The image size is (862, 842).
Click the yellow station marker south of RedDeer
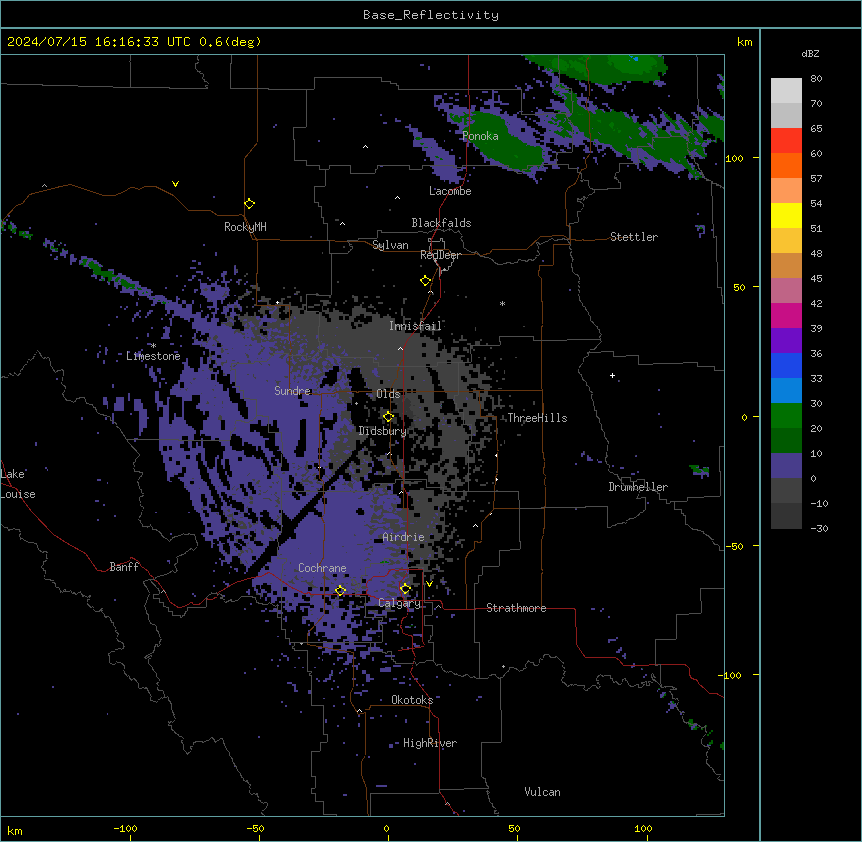point(426,281)
